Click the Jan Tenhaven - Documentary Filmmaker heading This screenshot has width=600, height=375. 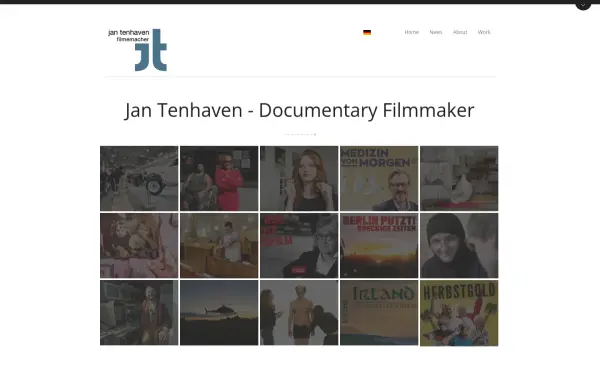[x=300, y=111]
